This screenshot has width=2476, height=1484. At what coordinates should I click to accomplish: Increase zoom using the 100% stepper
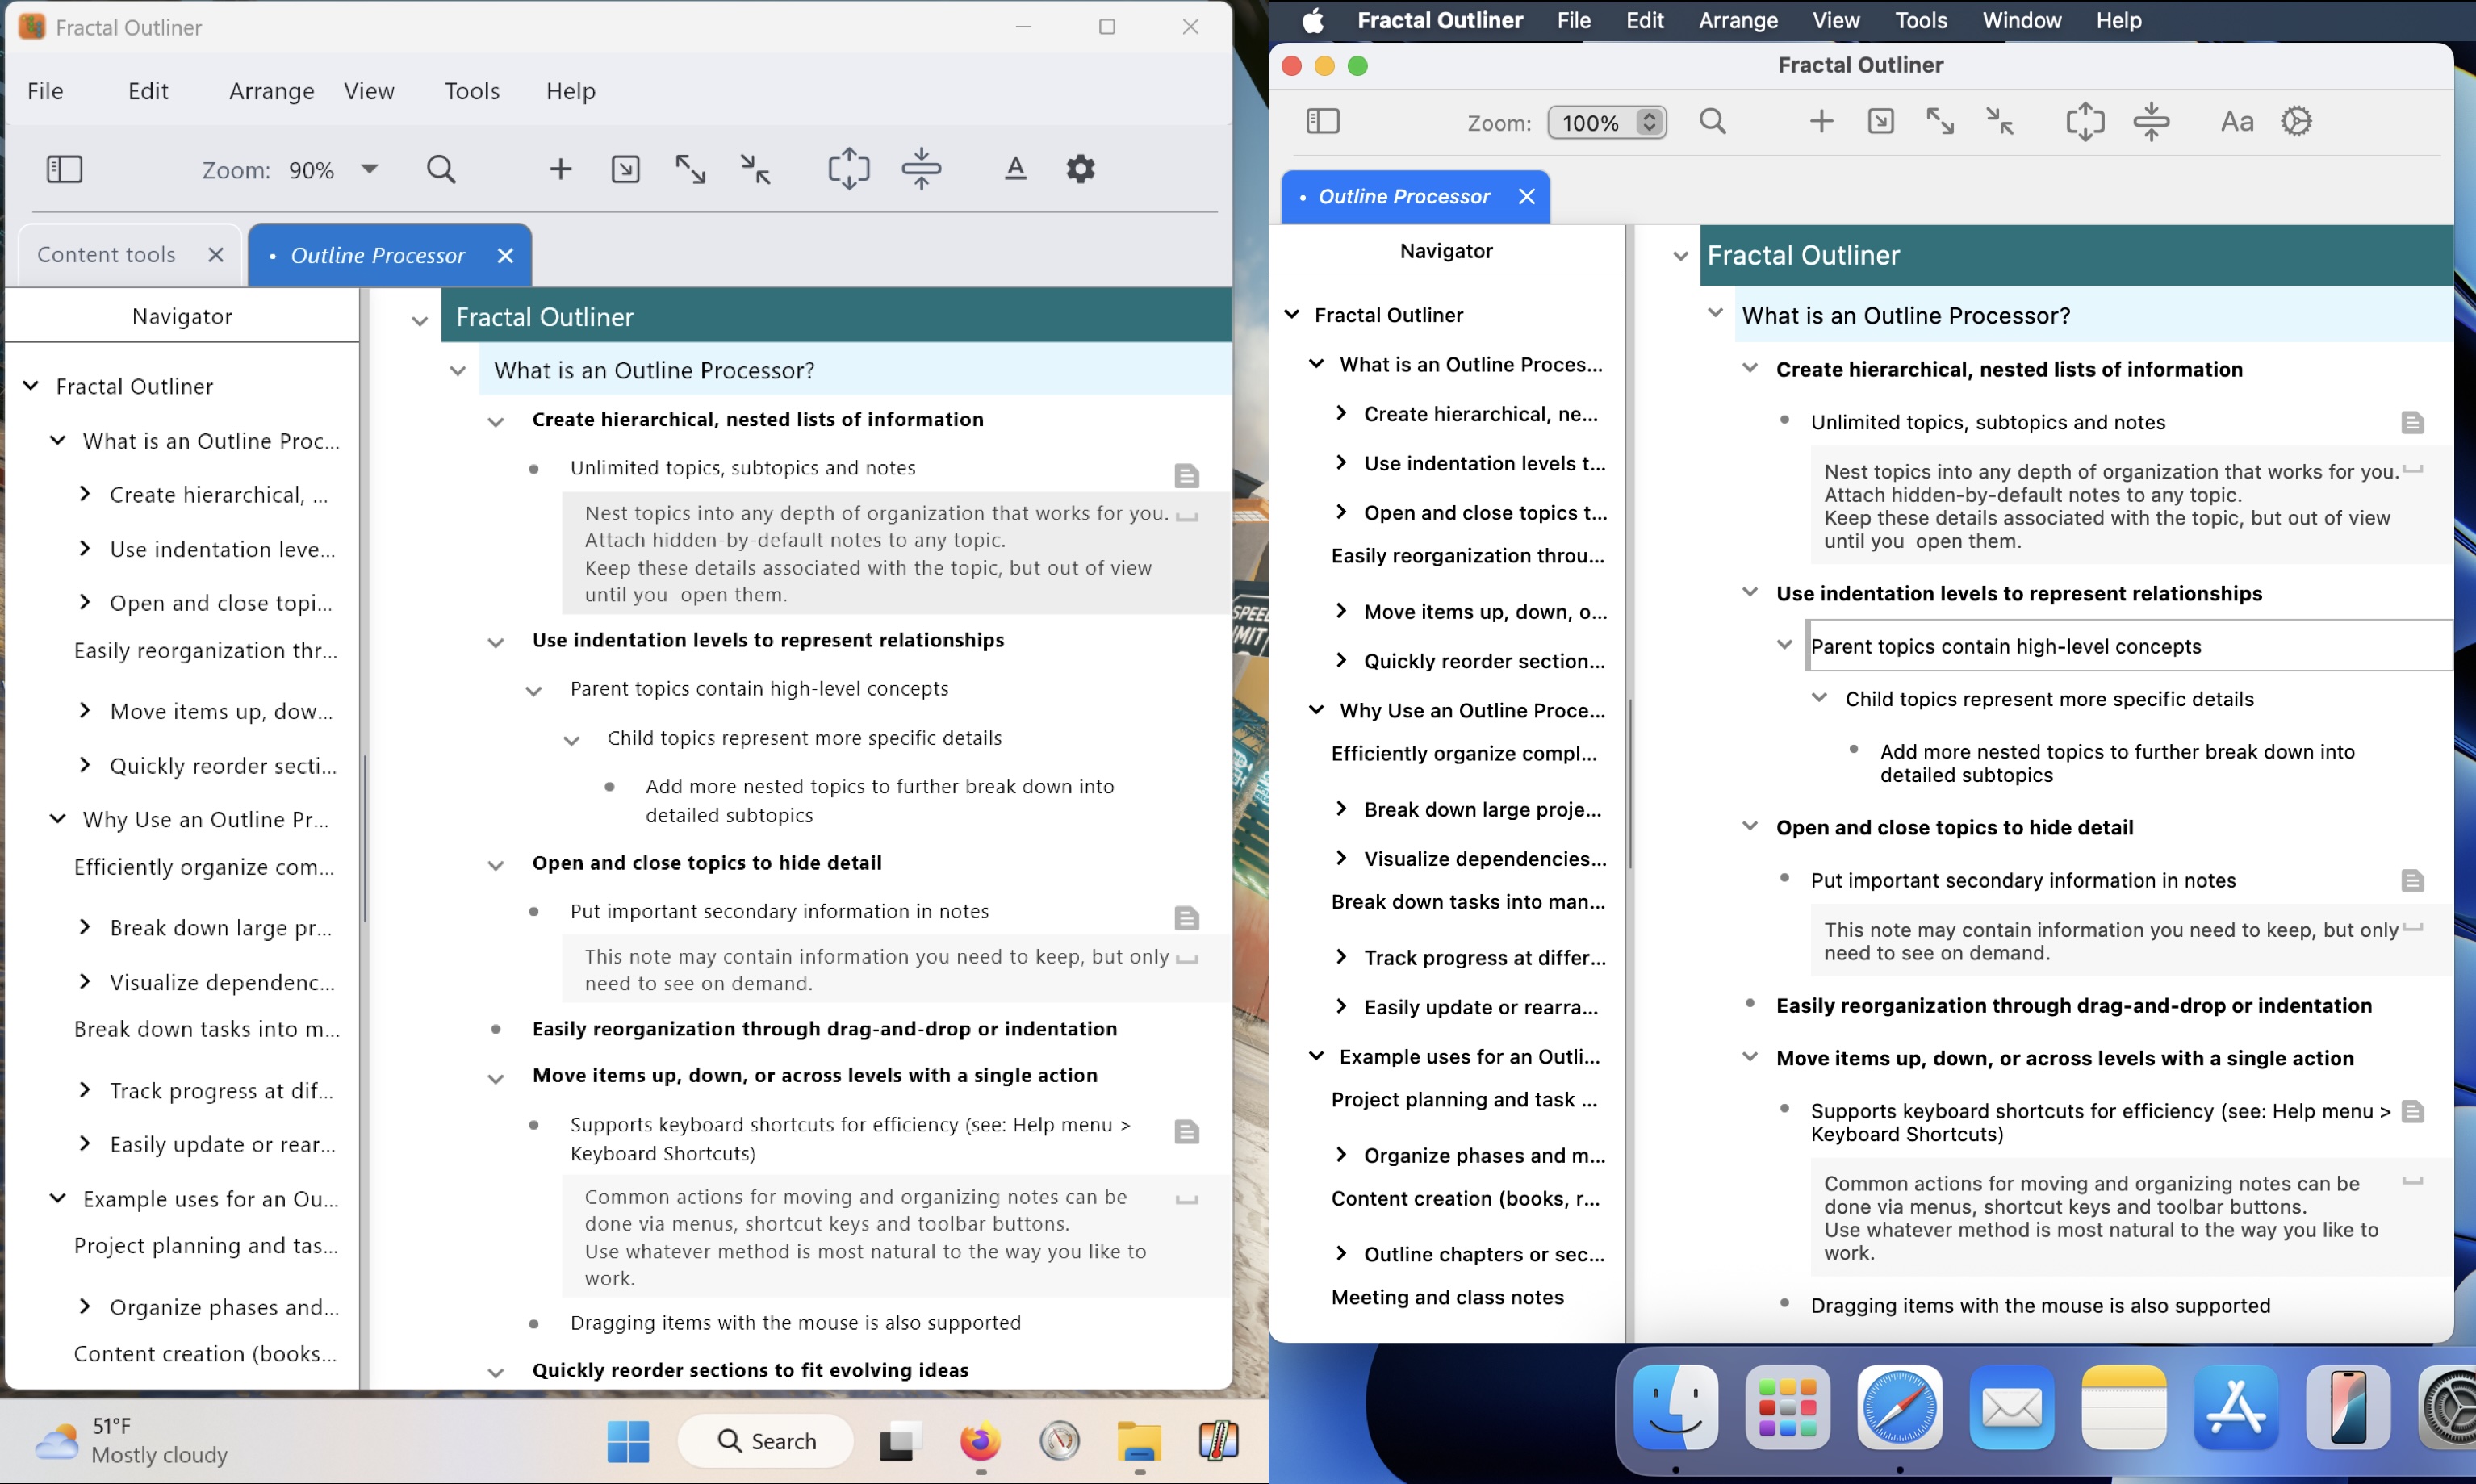[1648, 114]
